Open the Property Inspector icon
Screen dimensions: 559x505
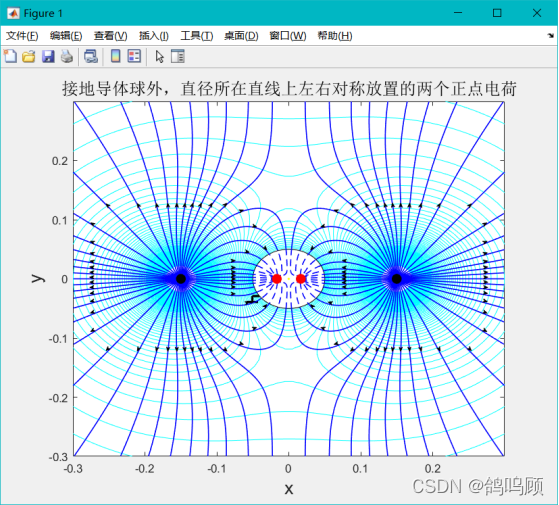coord(178,56)
